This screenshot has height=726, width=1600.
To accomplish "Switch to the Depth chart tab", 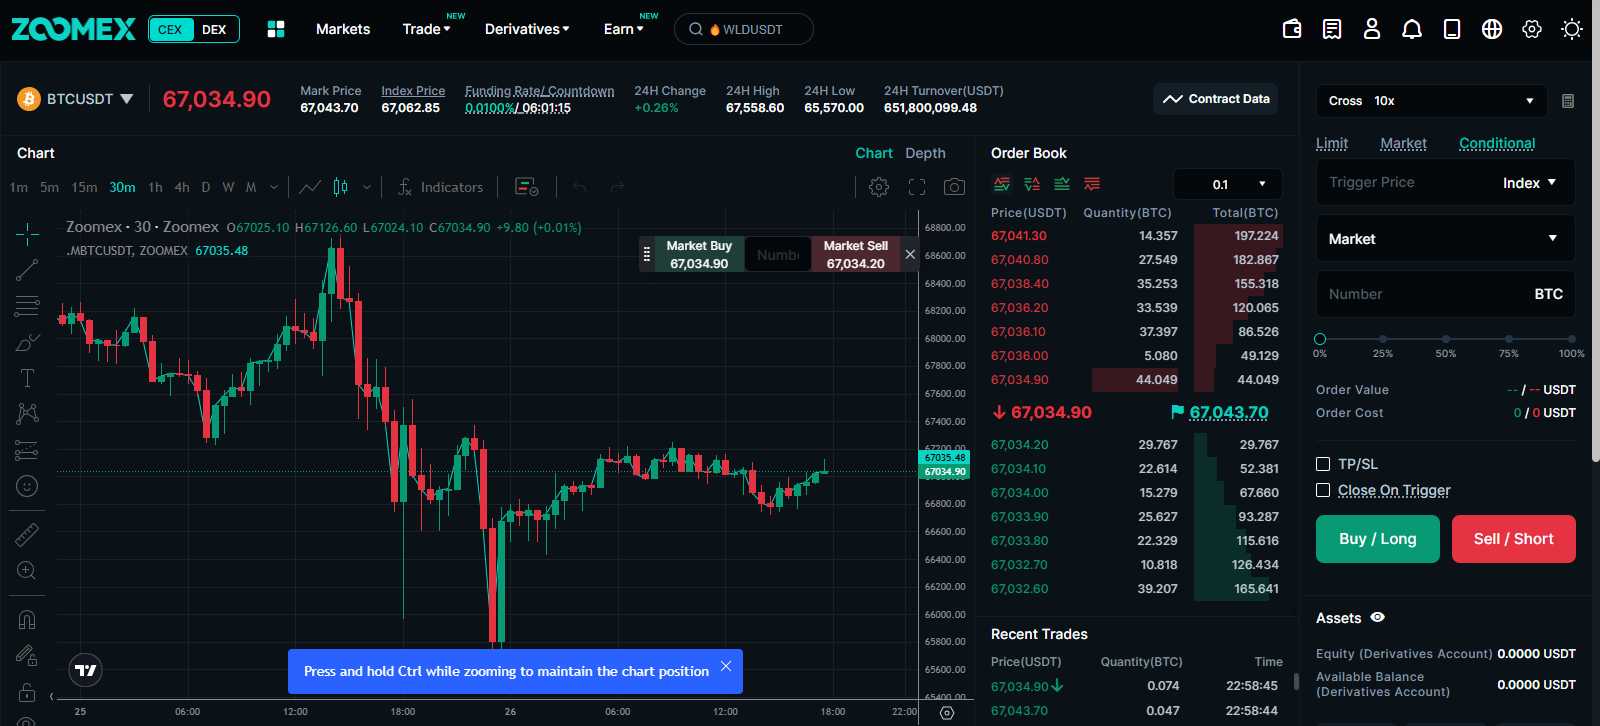I will 925,153.
